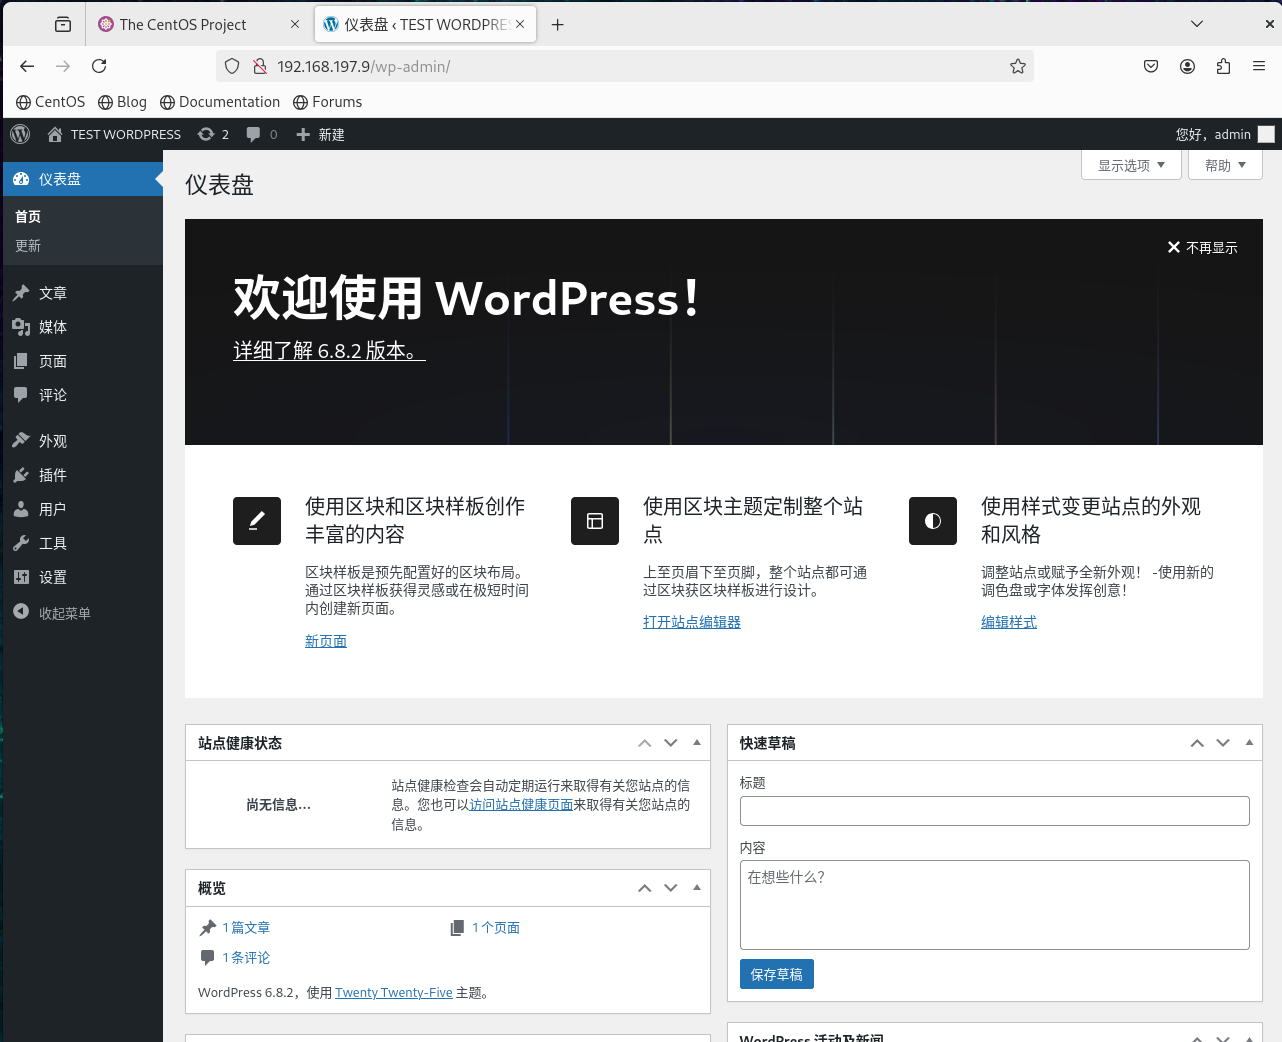Open the WordPress logo menu in admin bar
1282x1042 pixels.
click(20, 134)
